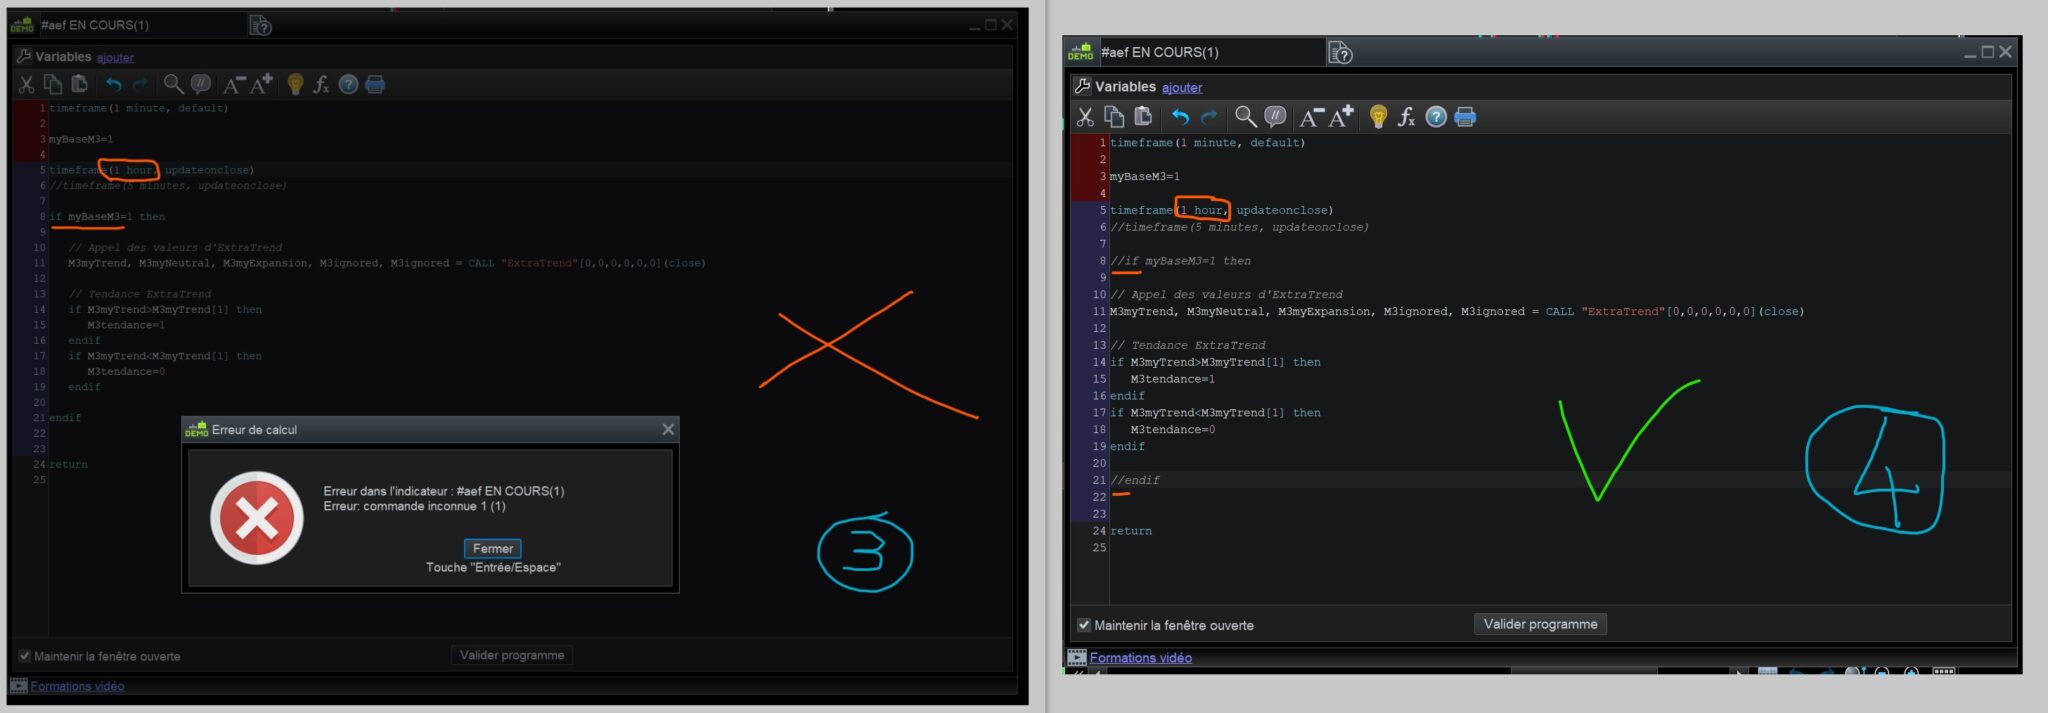This screenshot has height=713, width=2048.
Task: Open the fx function library in left editor window
Action: 321,84
